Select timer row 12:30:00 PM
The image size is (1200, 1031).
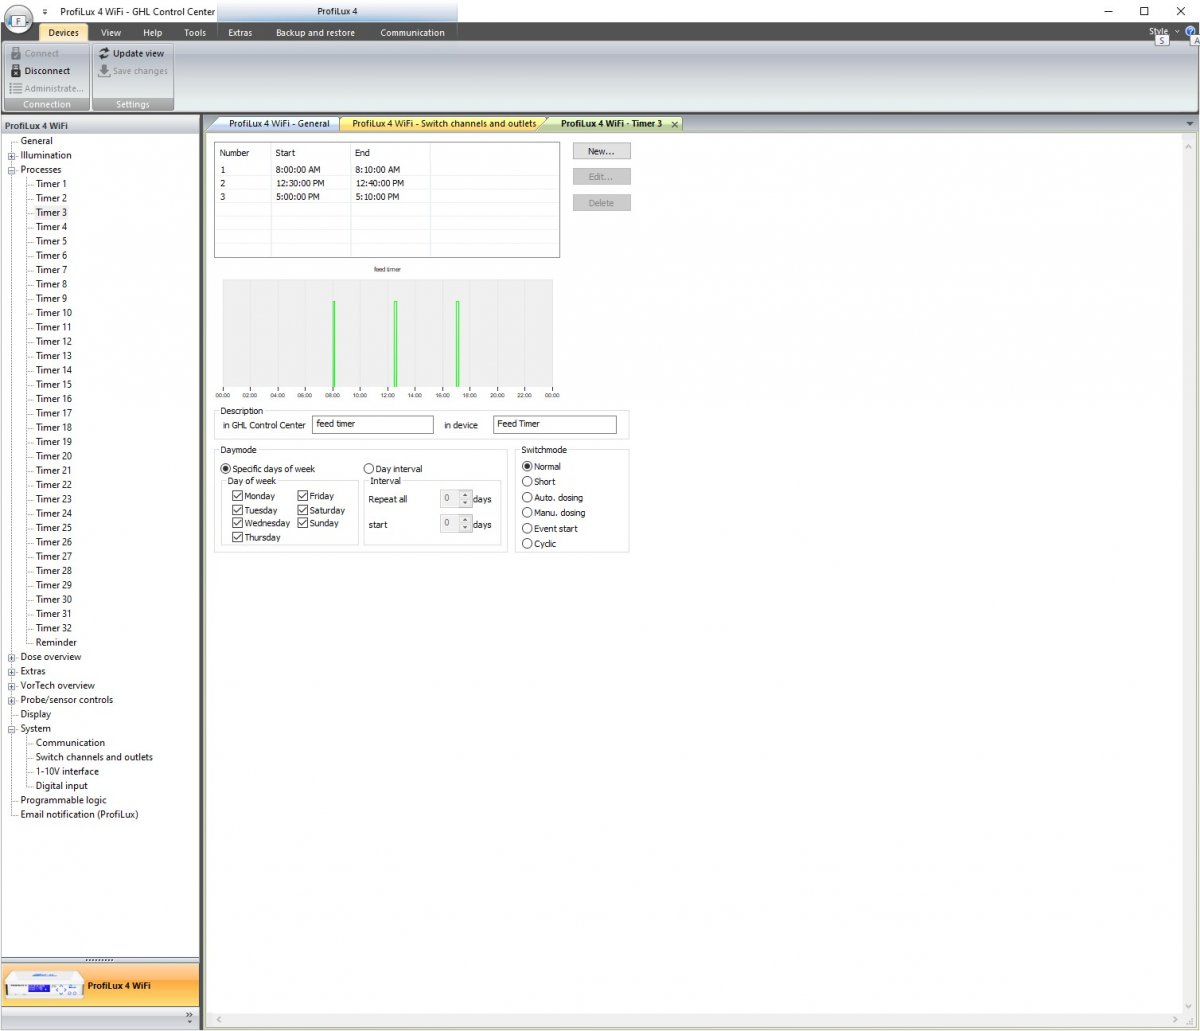click(387, 183)
